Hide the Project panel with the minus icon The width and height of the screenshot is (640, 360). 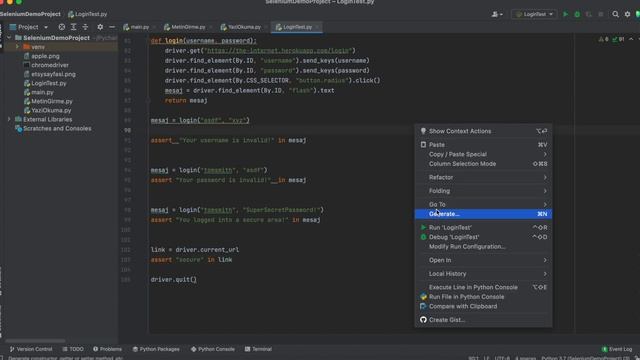pos(112,27)
